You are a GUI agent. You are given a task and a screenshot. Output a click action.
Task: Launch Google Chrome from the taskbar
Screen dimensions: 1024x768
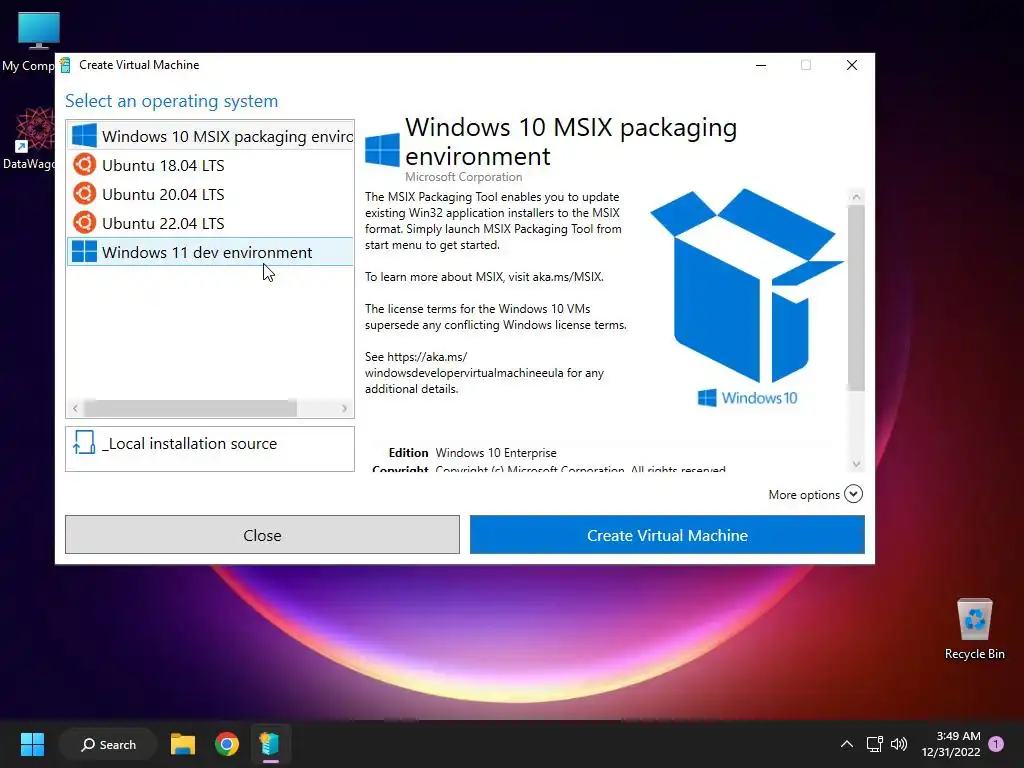pos(227,744)
